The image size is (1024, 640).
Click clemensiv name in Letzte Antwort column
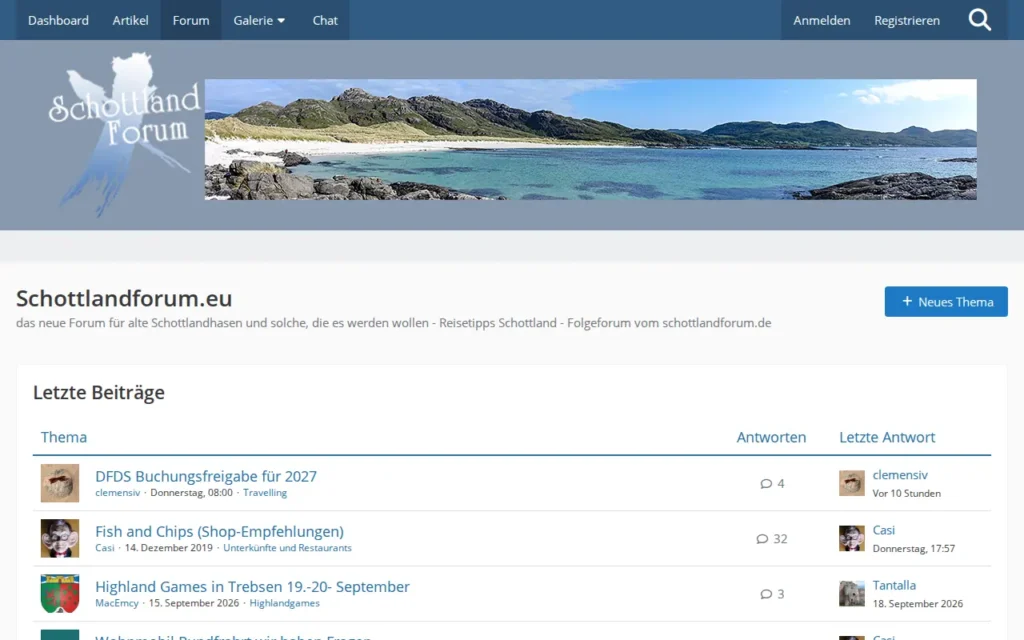(900, 475)
